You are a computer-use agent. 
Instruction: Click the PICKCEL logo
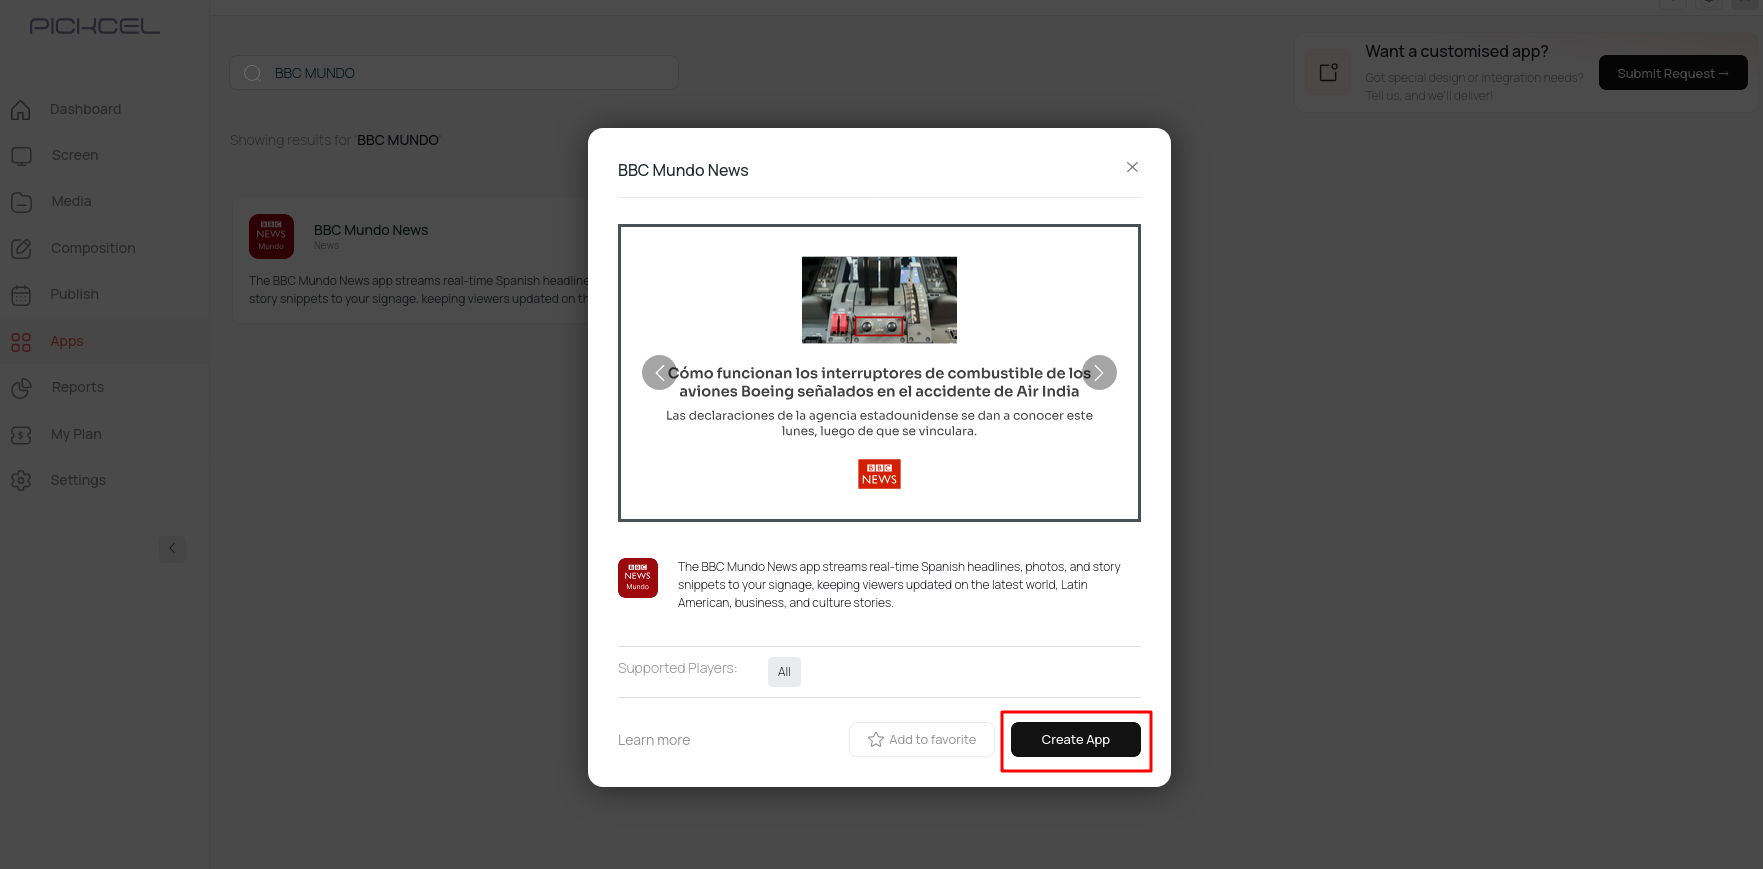(95, 26)
